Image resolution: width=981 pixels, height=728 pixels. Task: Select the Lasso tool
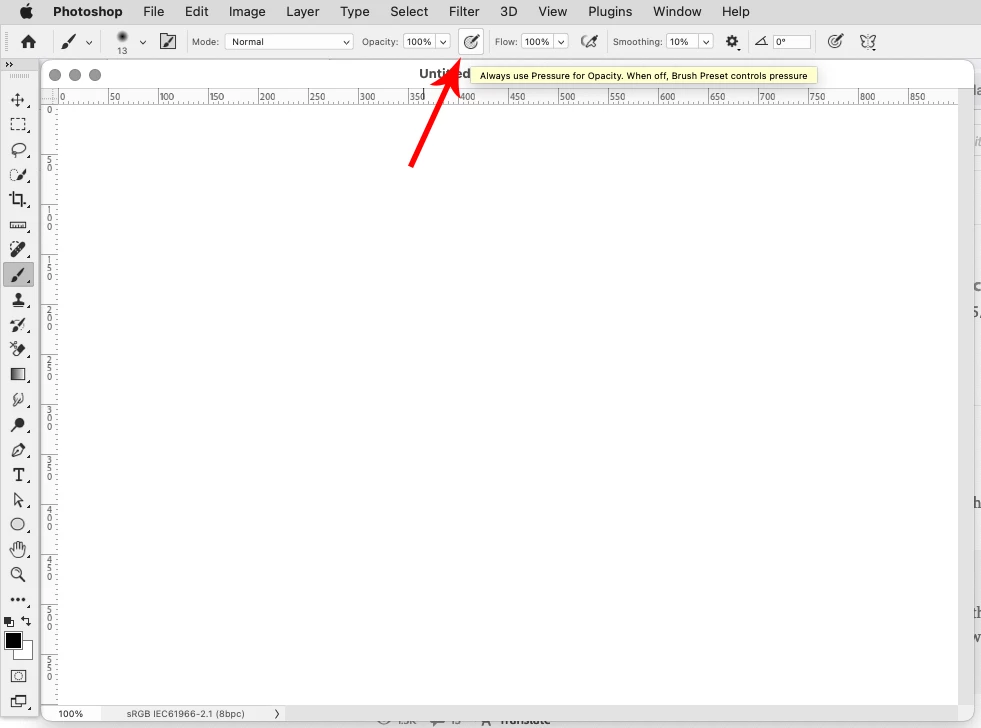point(18,150)
